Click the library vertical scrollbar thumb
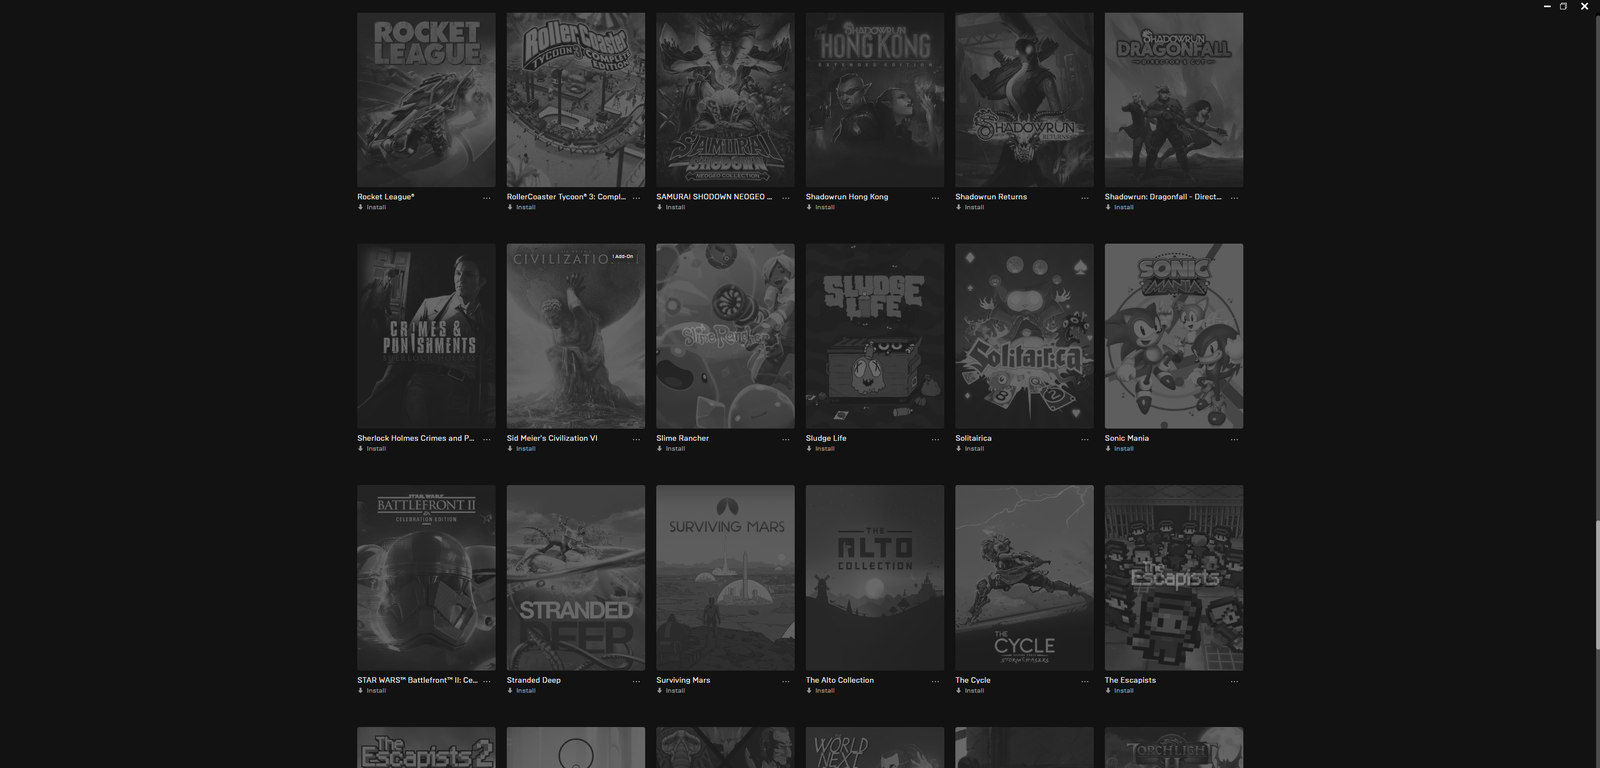The width and height of the screenshot is (1600, 768). pos(1596,585)
